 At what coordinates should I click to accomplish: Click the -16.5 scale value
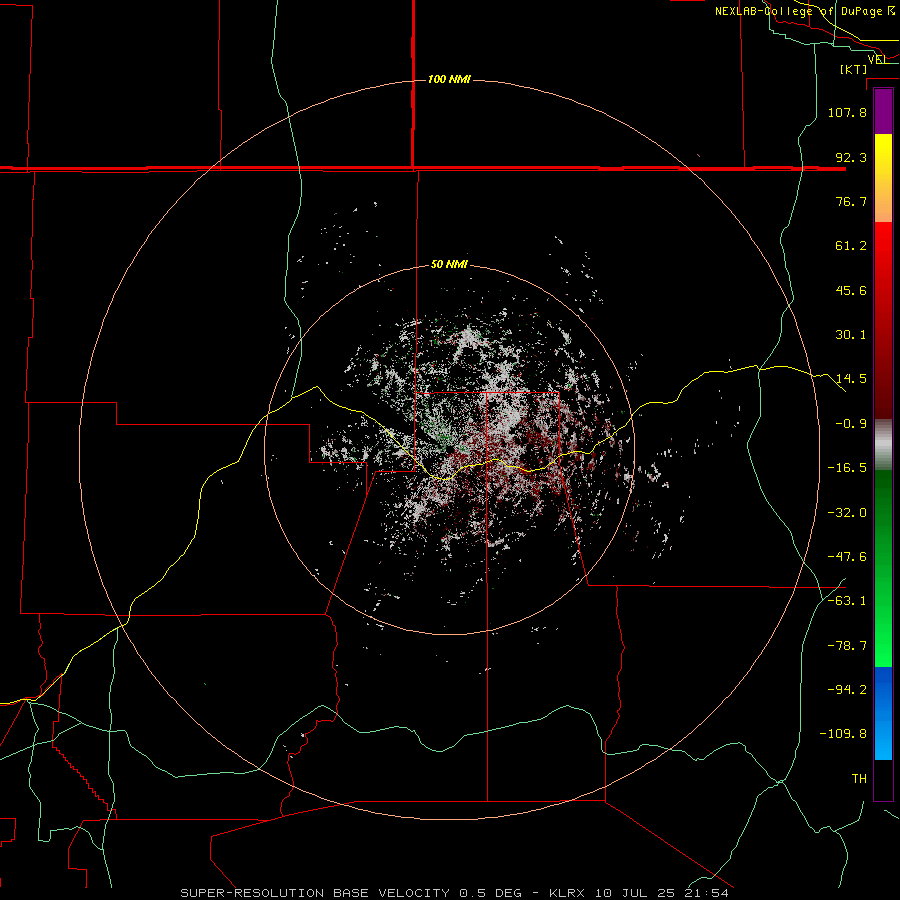pos(847,468)
